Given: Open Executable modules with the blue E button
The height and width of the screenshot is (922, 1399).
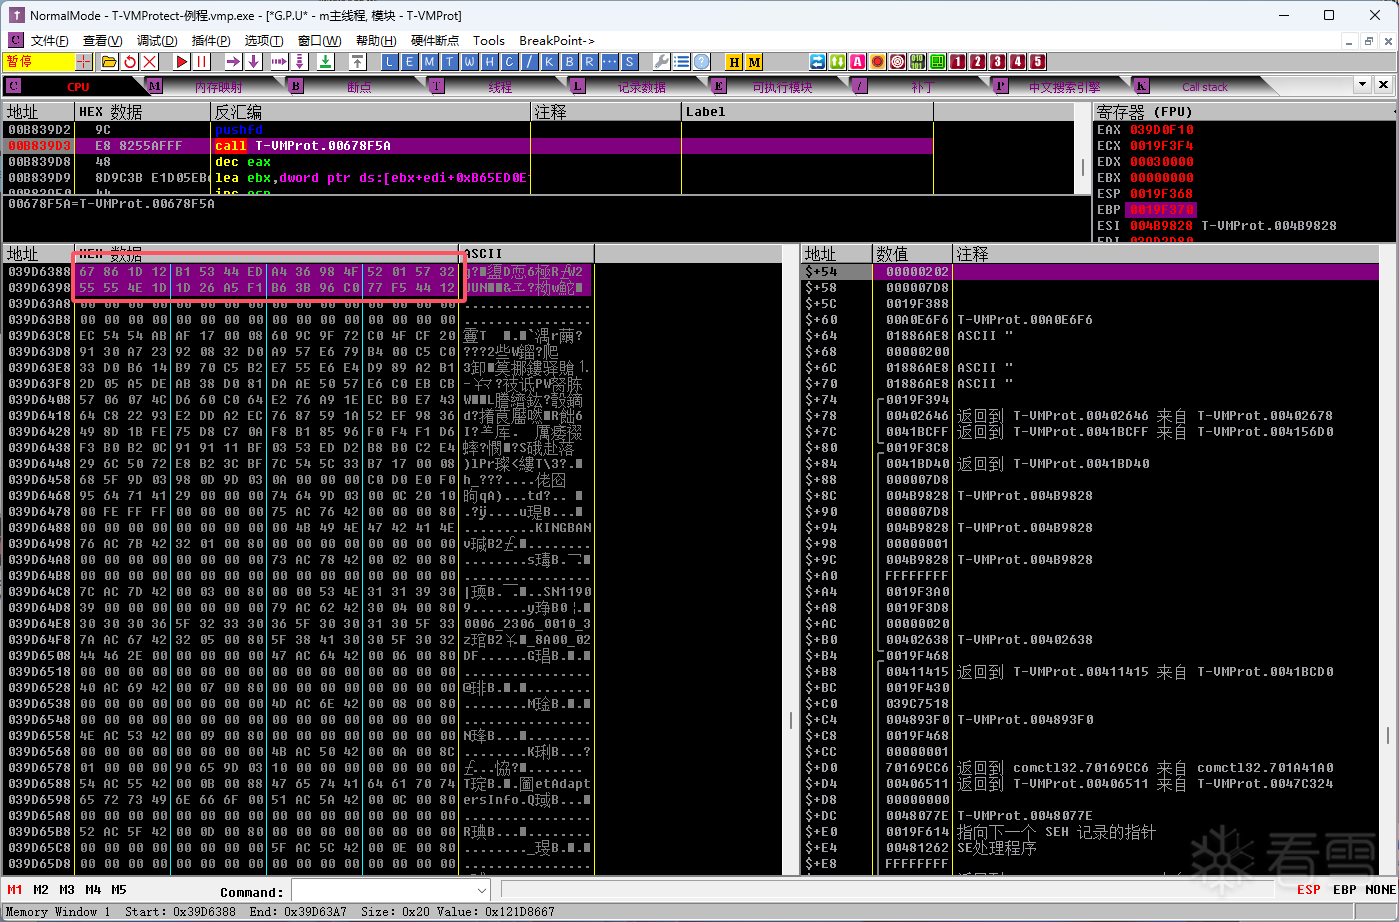Looking at the screenshot, I should tap(409, 62).
